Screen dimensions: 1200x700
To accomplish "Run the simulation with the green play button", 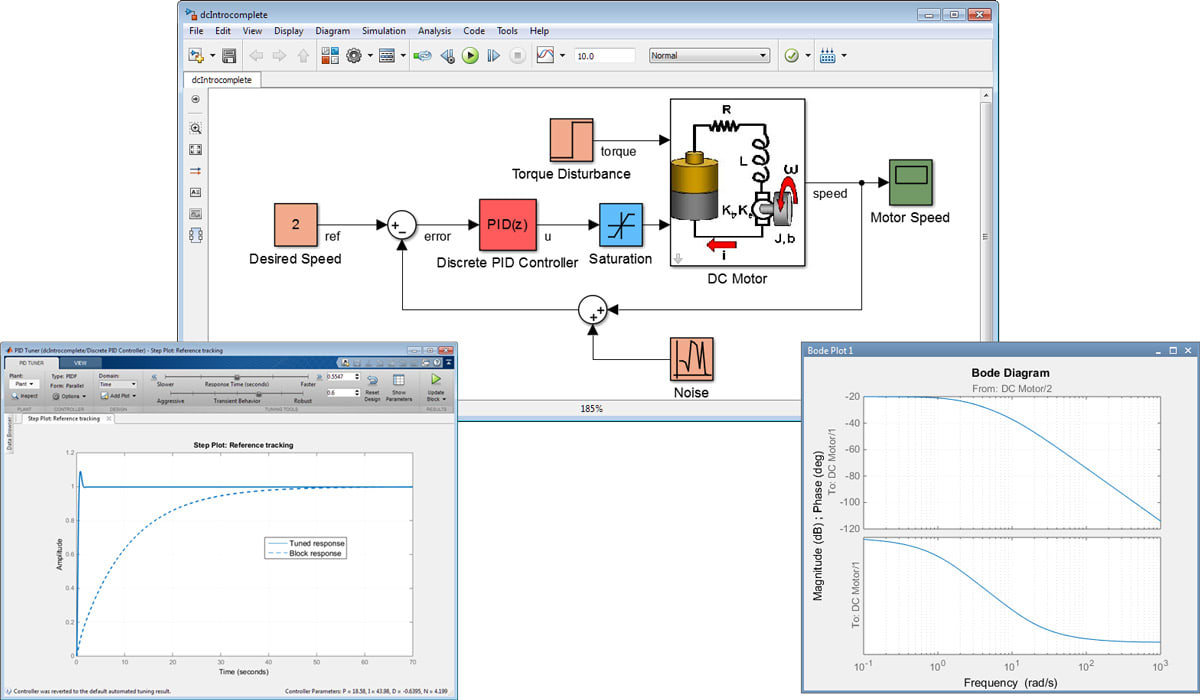I will point(470,56).
